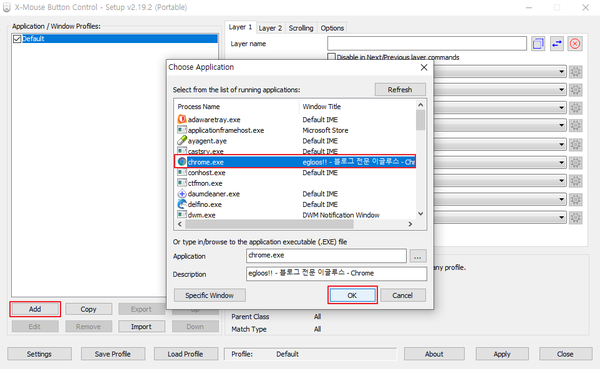The height and width of the screenshot is (369, 600).
Task: Select the applicationframehost.exe row
Action: (296, 130)
